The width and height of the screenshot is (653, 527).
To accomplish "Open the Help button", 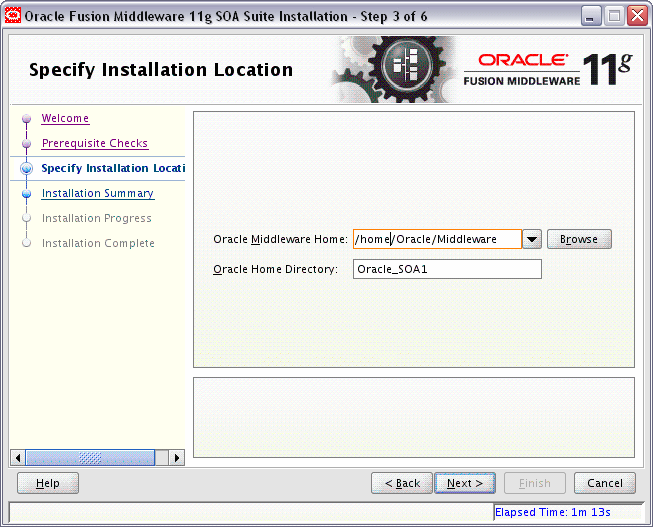I will coord(48,483).
